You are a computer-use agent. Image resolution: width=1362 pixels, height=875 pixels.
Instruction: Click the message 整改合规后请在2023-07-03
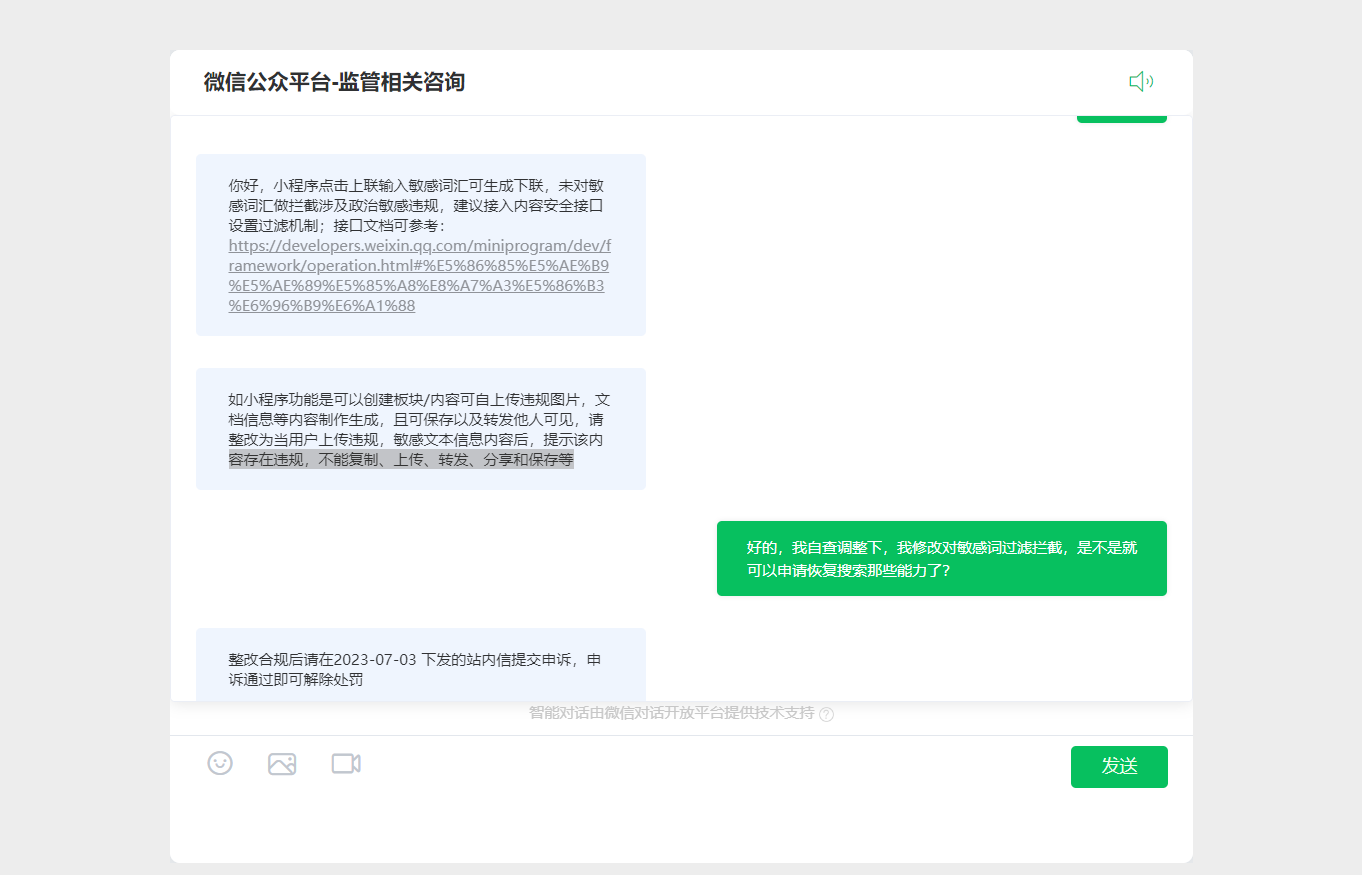point(421,665)
